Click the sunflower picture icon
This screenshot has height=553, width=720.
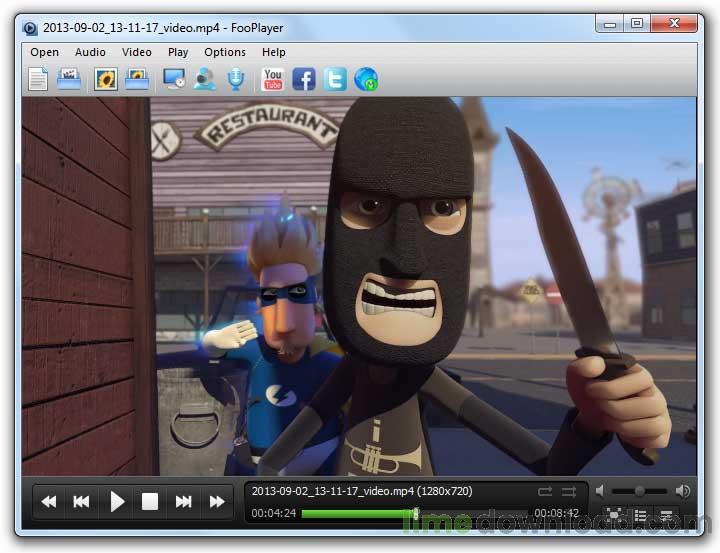pyautogui.click(x=106, y=79)
